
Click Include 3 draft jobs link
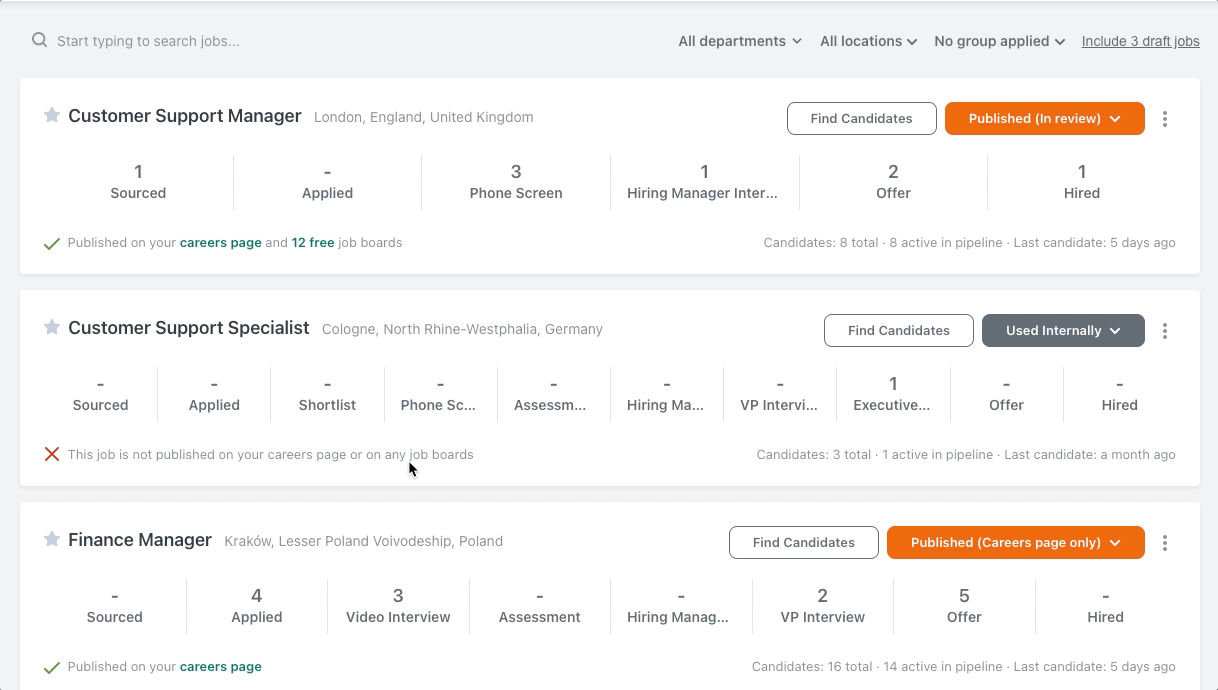coord(1141,41)
